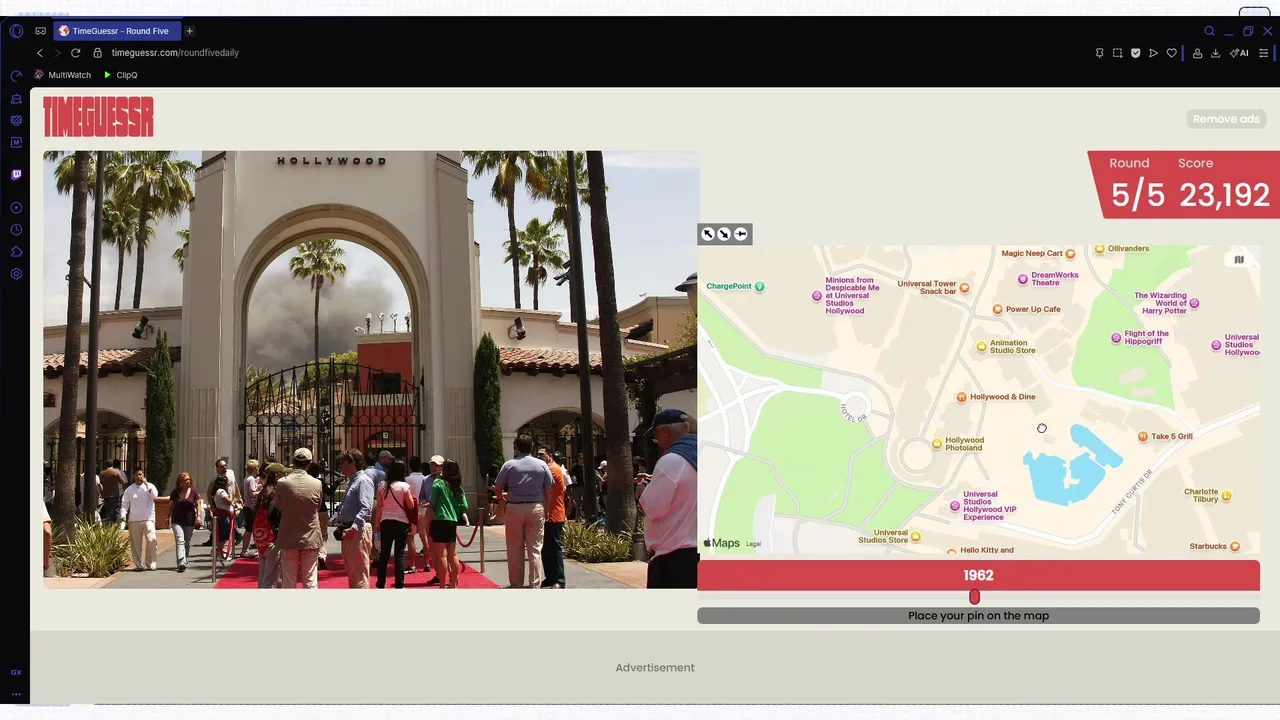The height and width of the screenshot is (720, 1280).
Task: Open the MultiWatch bookmark
Action: coord(63,75)
